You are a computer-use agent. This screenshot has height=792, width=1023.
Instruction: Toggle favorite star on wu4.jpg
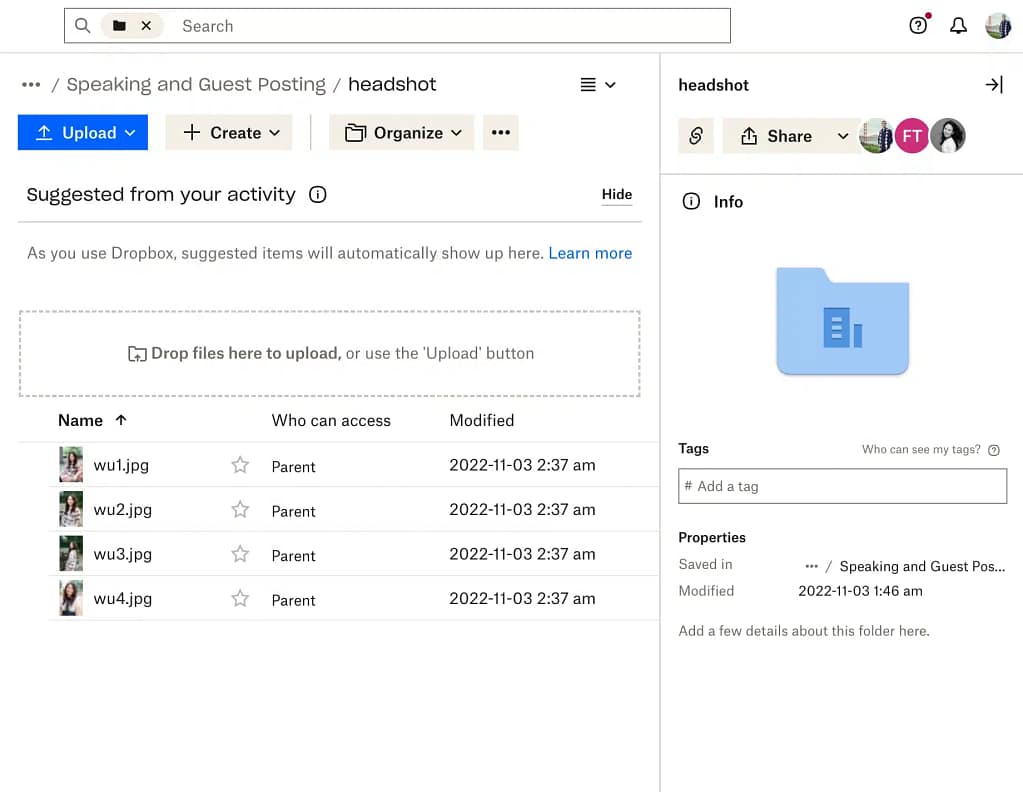240,599
